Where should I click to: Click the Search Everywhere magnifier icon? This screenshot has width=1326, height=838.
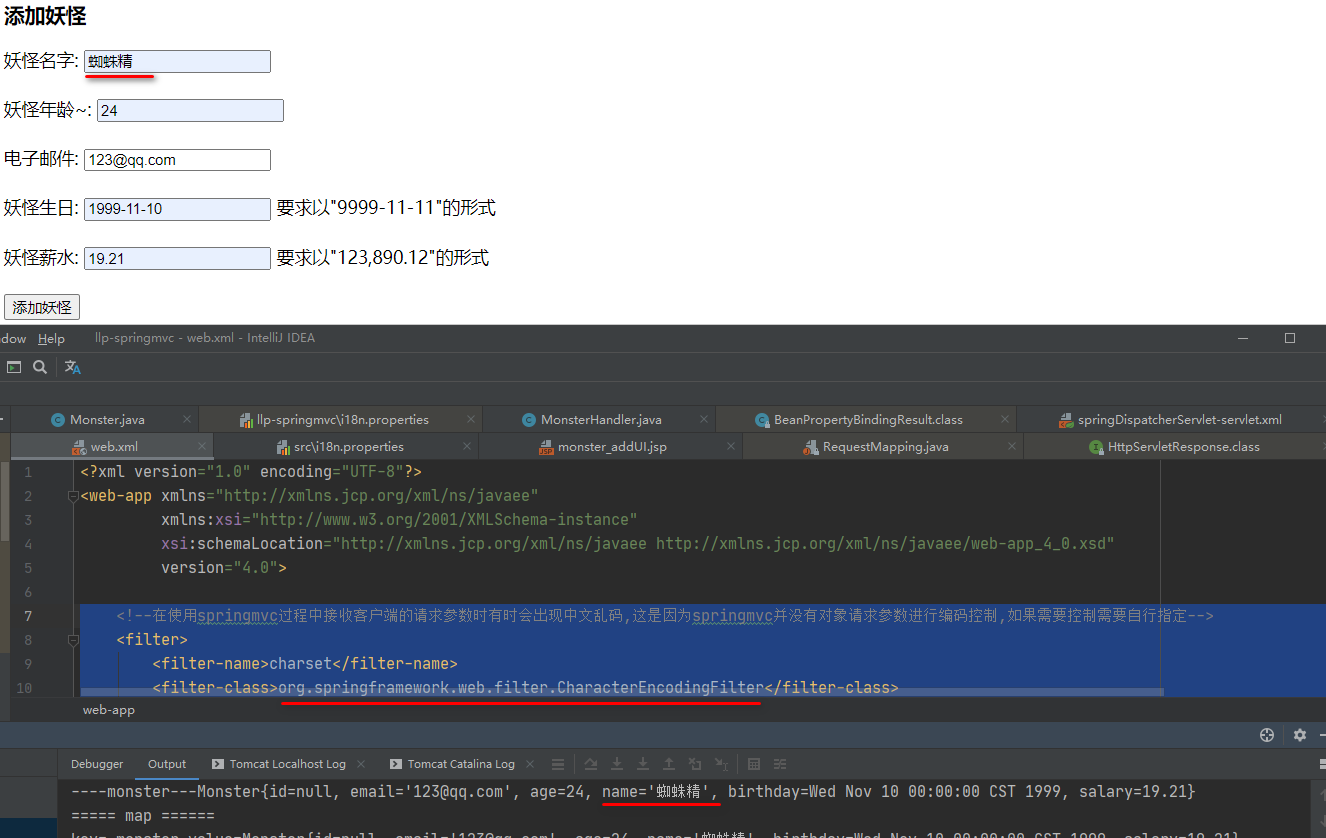(40, 367)
